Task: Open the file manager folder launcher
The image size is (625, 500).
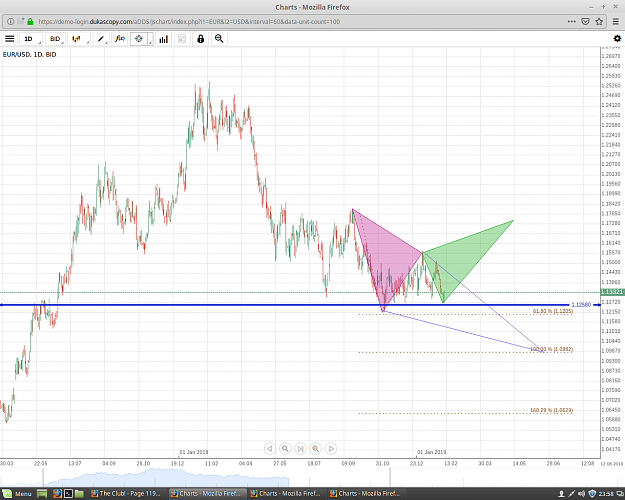Action: click(x=79, y=494)
